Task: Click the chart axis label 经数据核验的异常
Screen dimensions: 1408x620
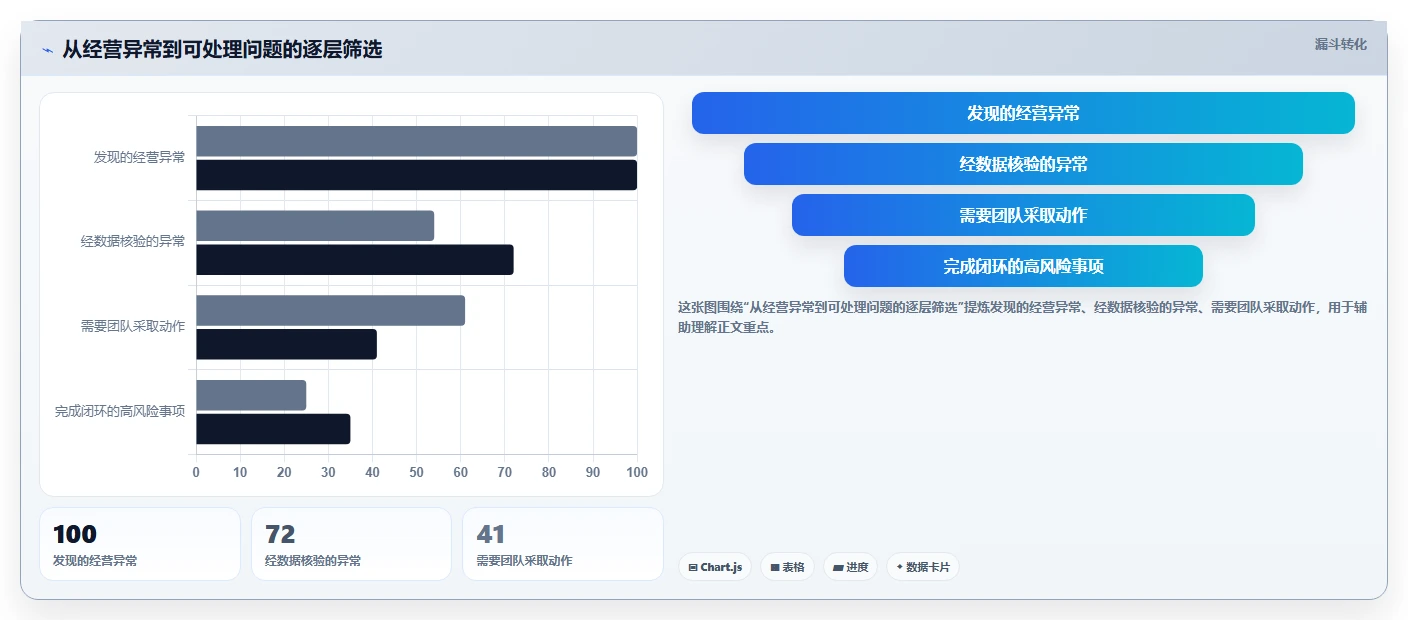Action: tap(133, 241)
